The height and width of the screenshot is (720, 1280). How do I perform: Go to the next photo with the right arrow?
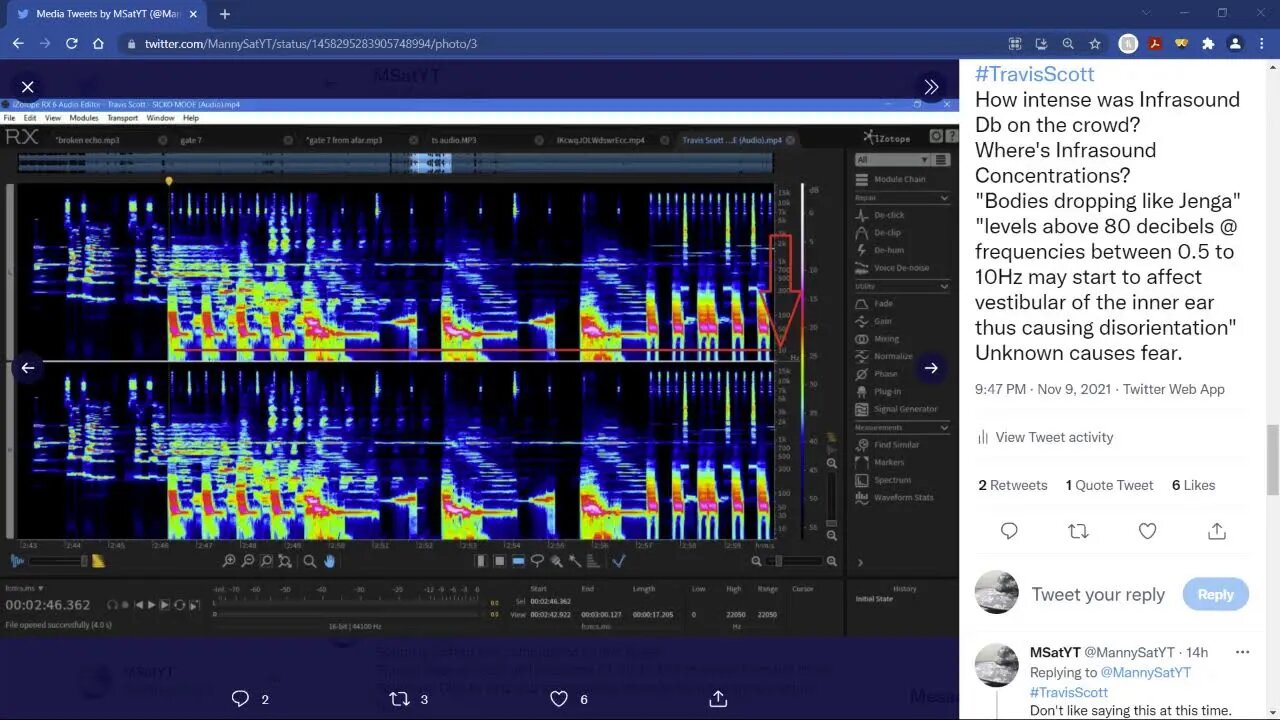tap(931, 368)
